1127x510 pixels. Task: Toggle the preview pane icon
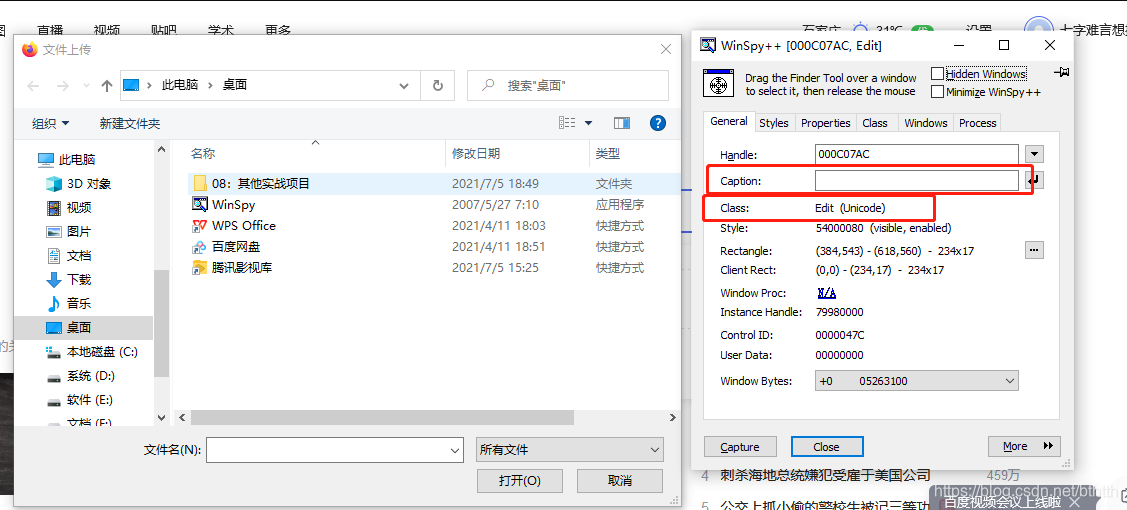pyautogui.click(x=622, y=123)
